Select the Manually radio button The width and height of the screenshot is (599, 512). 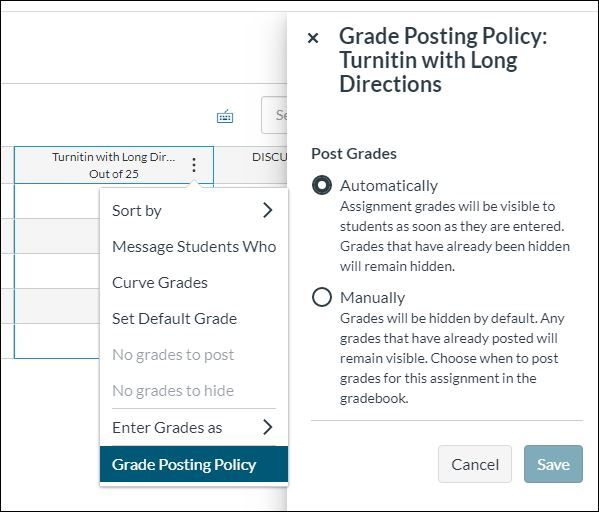(x=322, y=297)
